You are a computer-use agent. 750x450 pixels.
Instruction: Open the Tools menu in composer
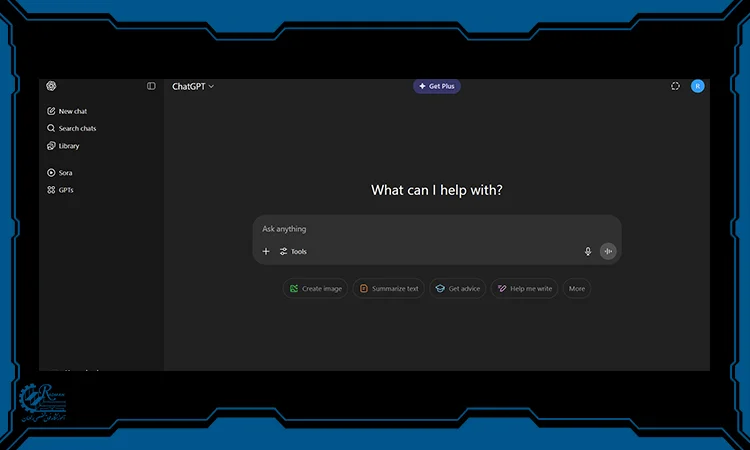tap(293, 252)
